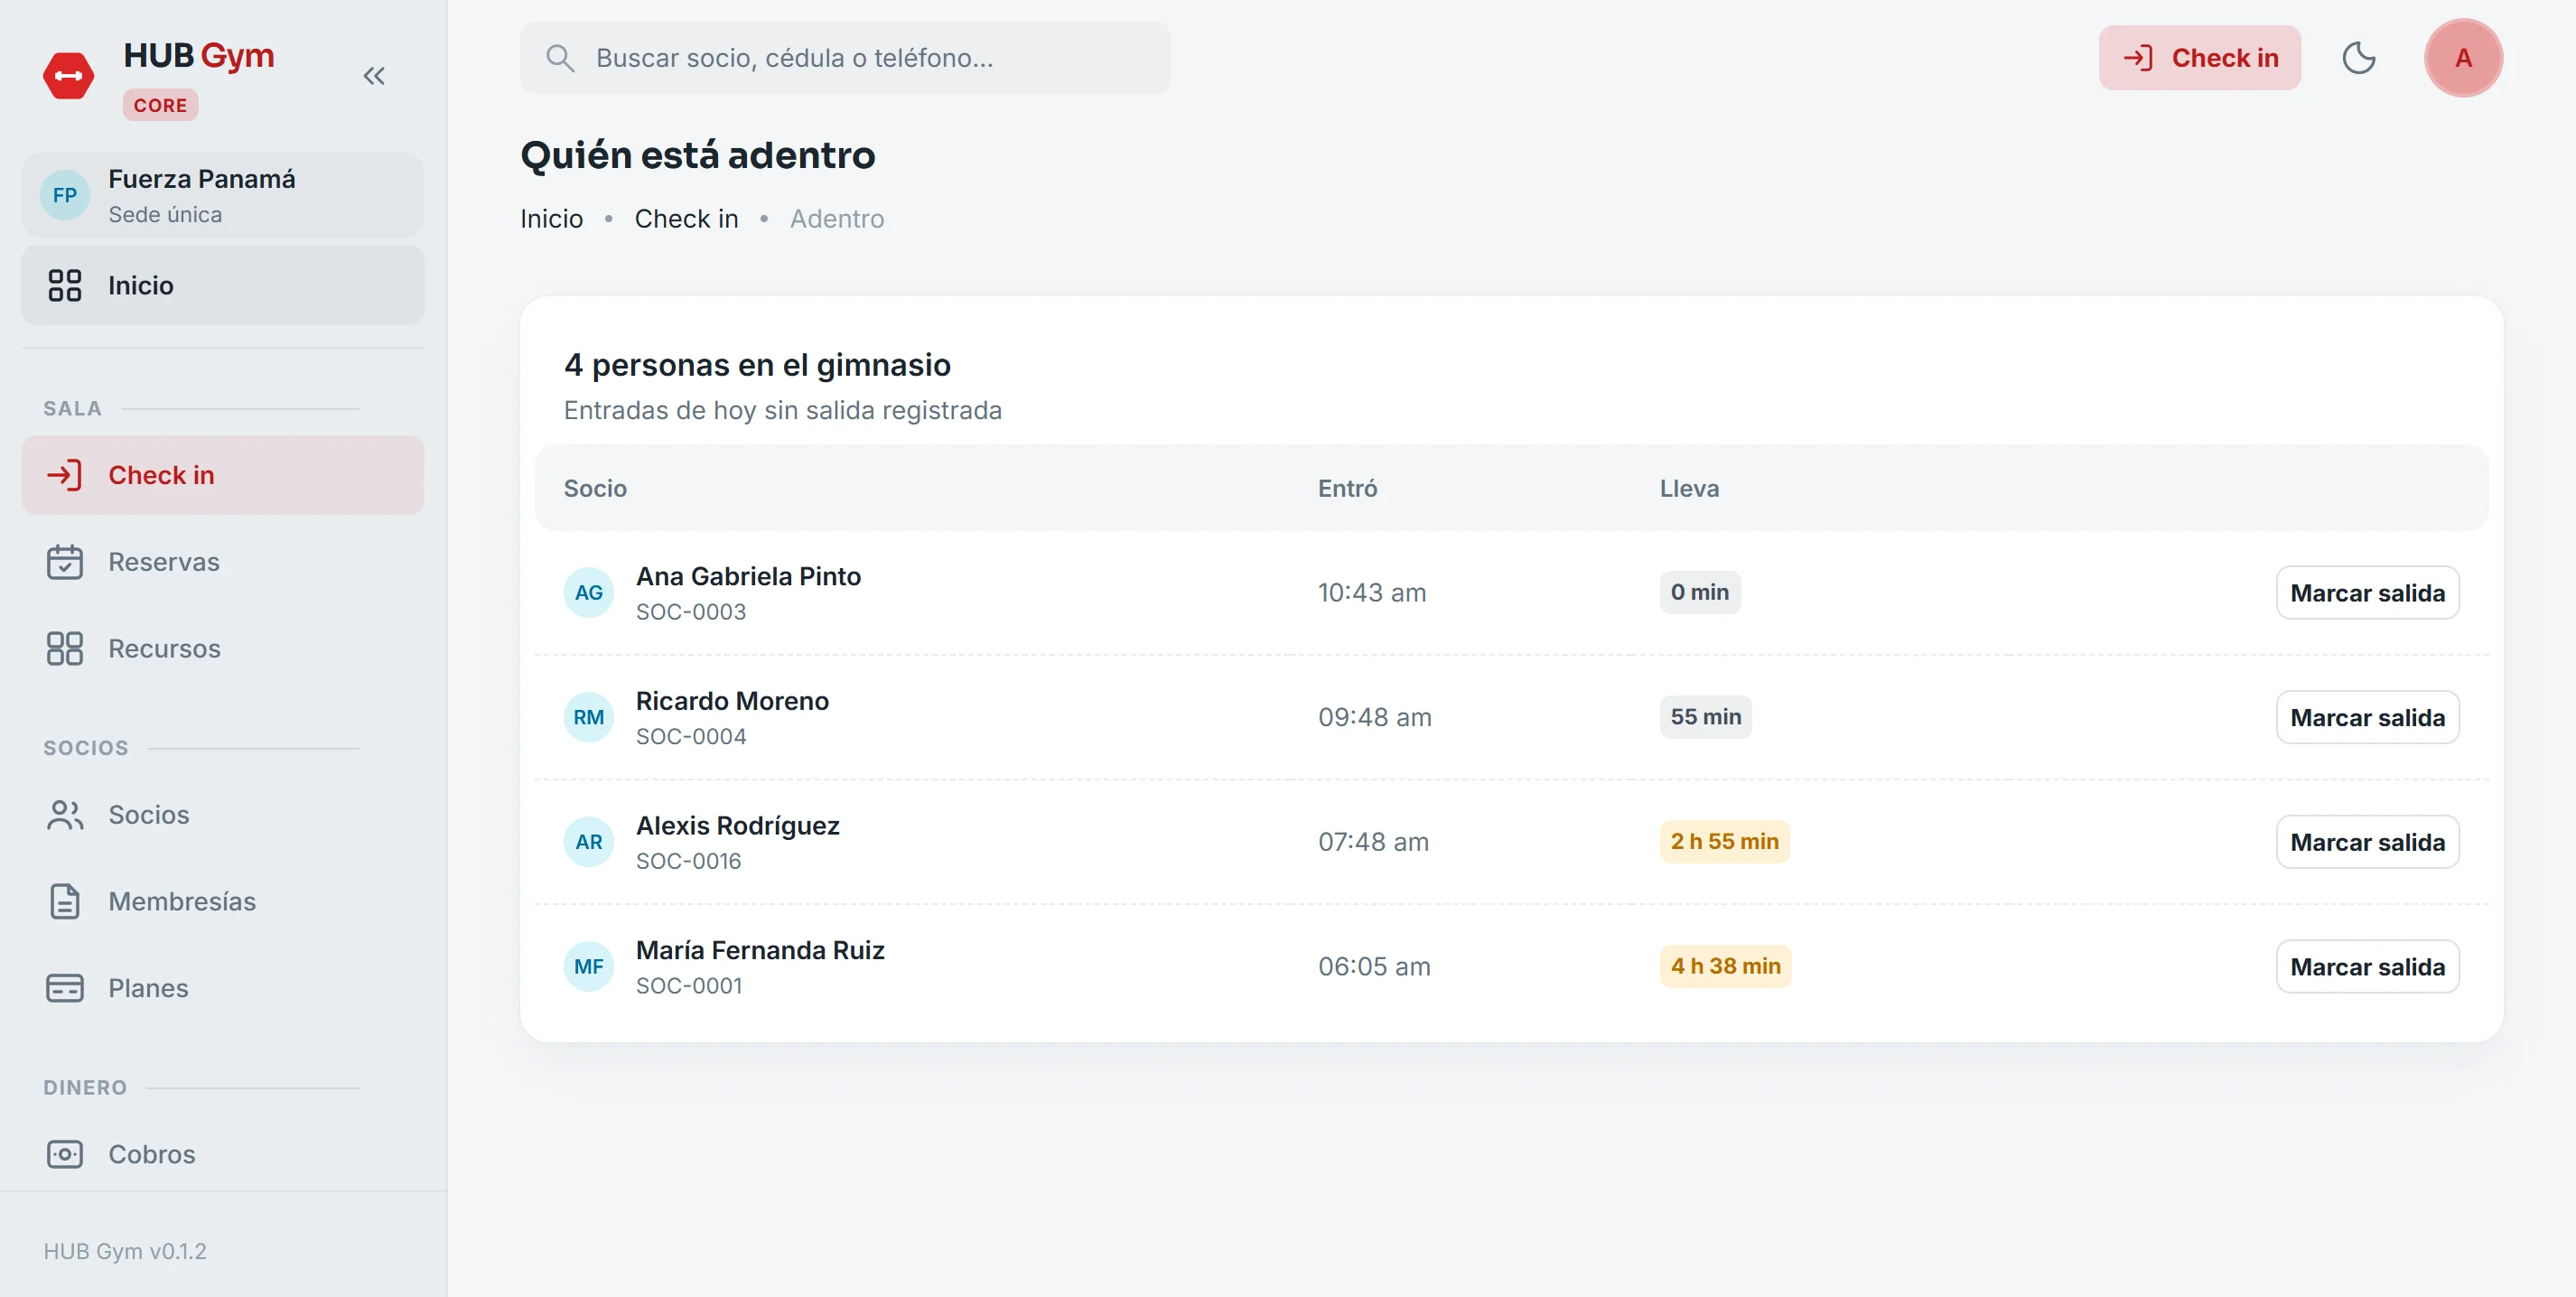
Task: Mark exit for Ana Gabriela Pinto
Action: (x=2367, y=593)
